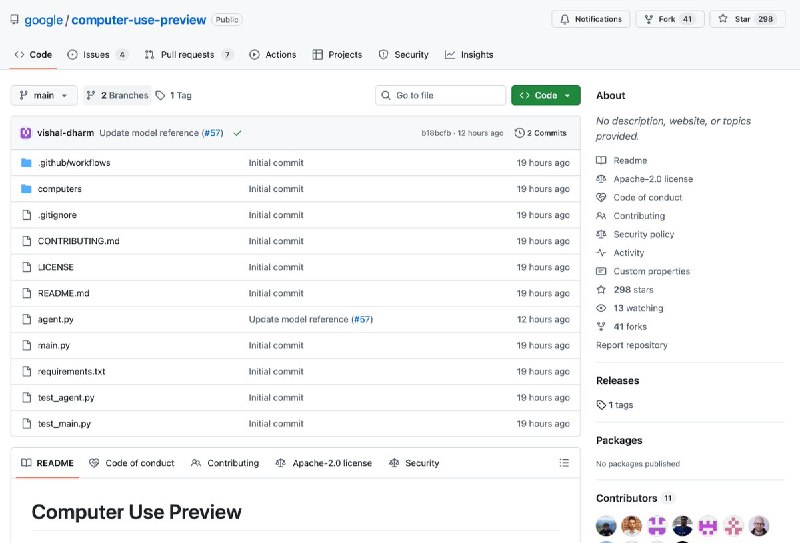
Task: Star the repository
Action: (747, 19)
